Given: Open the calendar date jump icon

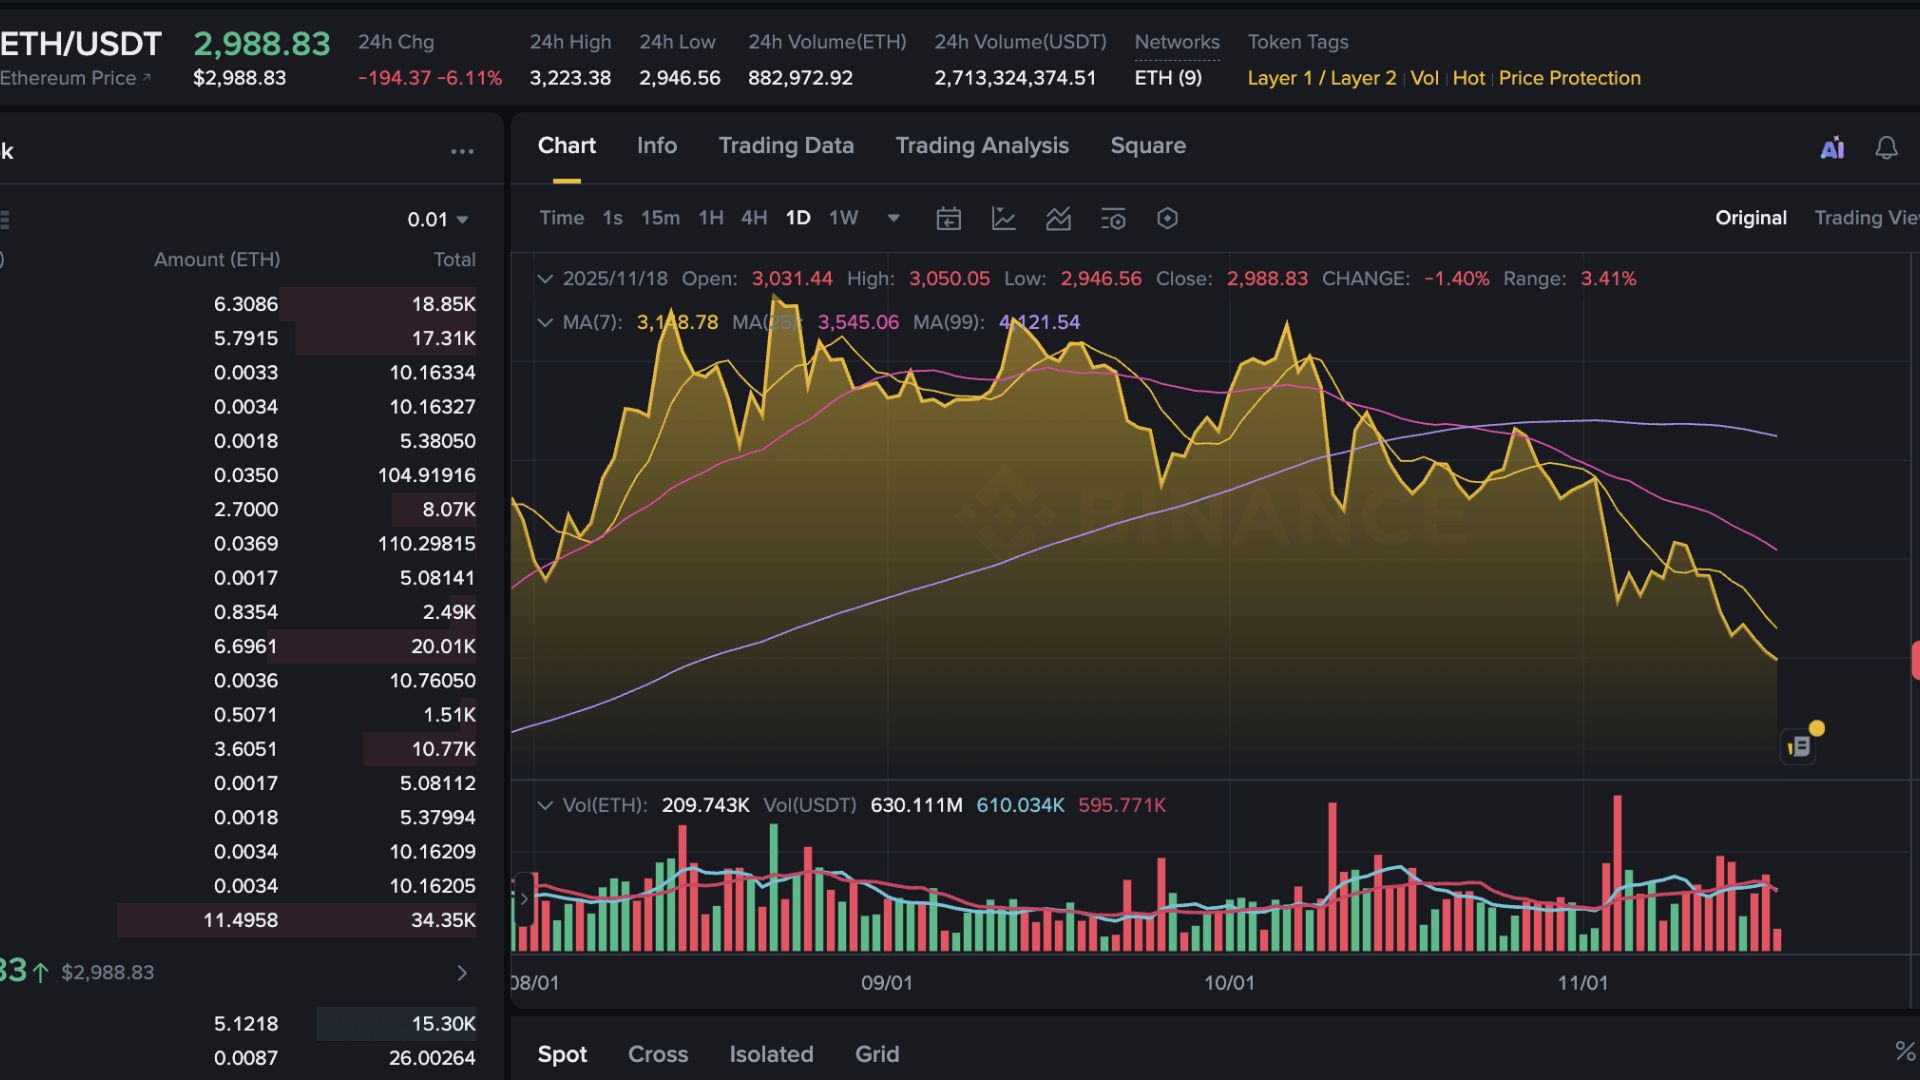Looking at the screenshot, I should (x=948, y=219).
